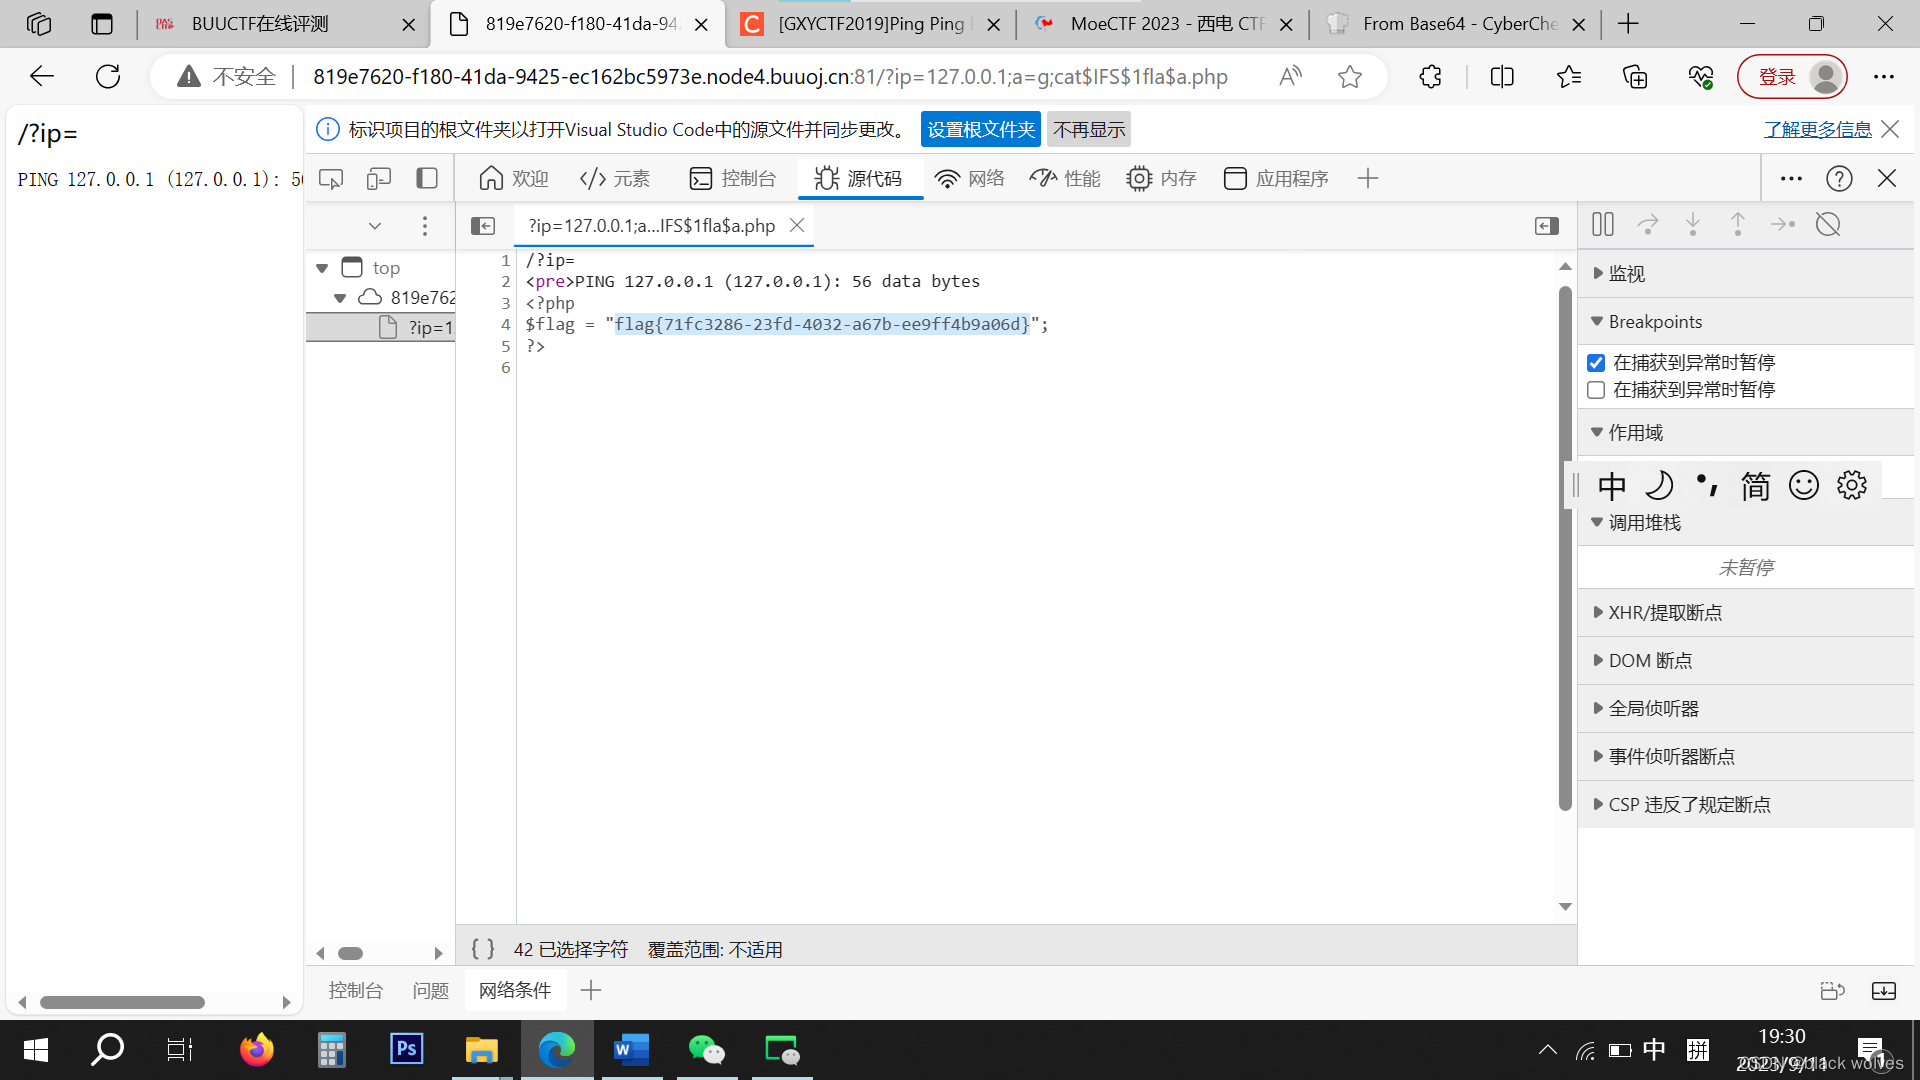Enable second pause on exceptions checkbox
Viewport: 1920px width, 1080px height.
(1596, 390)
